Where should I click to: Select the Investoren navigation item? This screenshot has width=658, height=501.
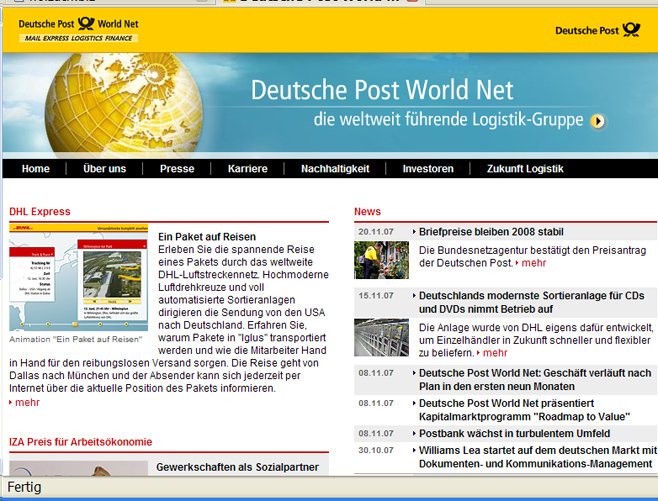tap(428, 169)
